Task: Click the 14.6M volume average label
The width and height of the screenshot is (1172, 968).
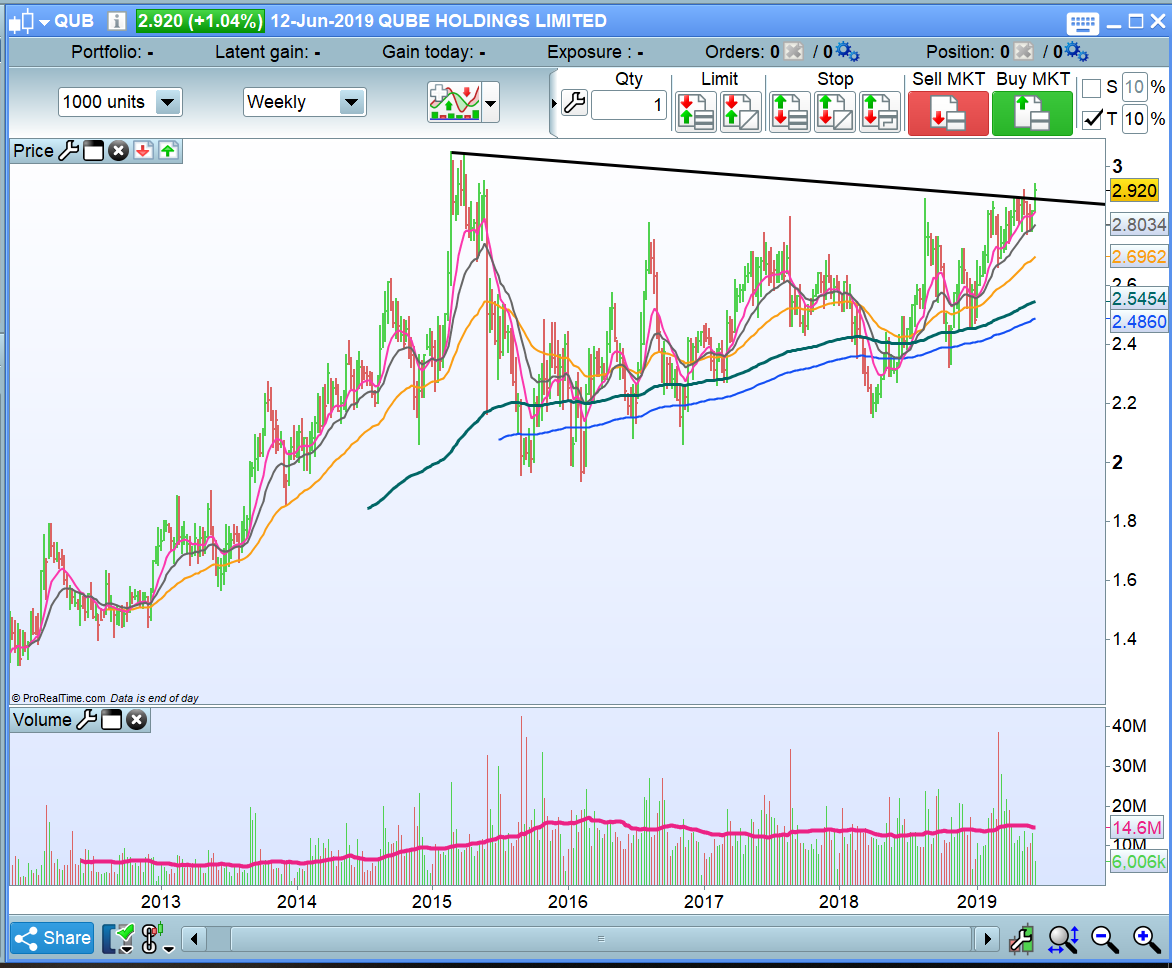Action: (1137, 827)
